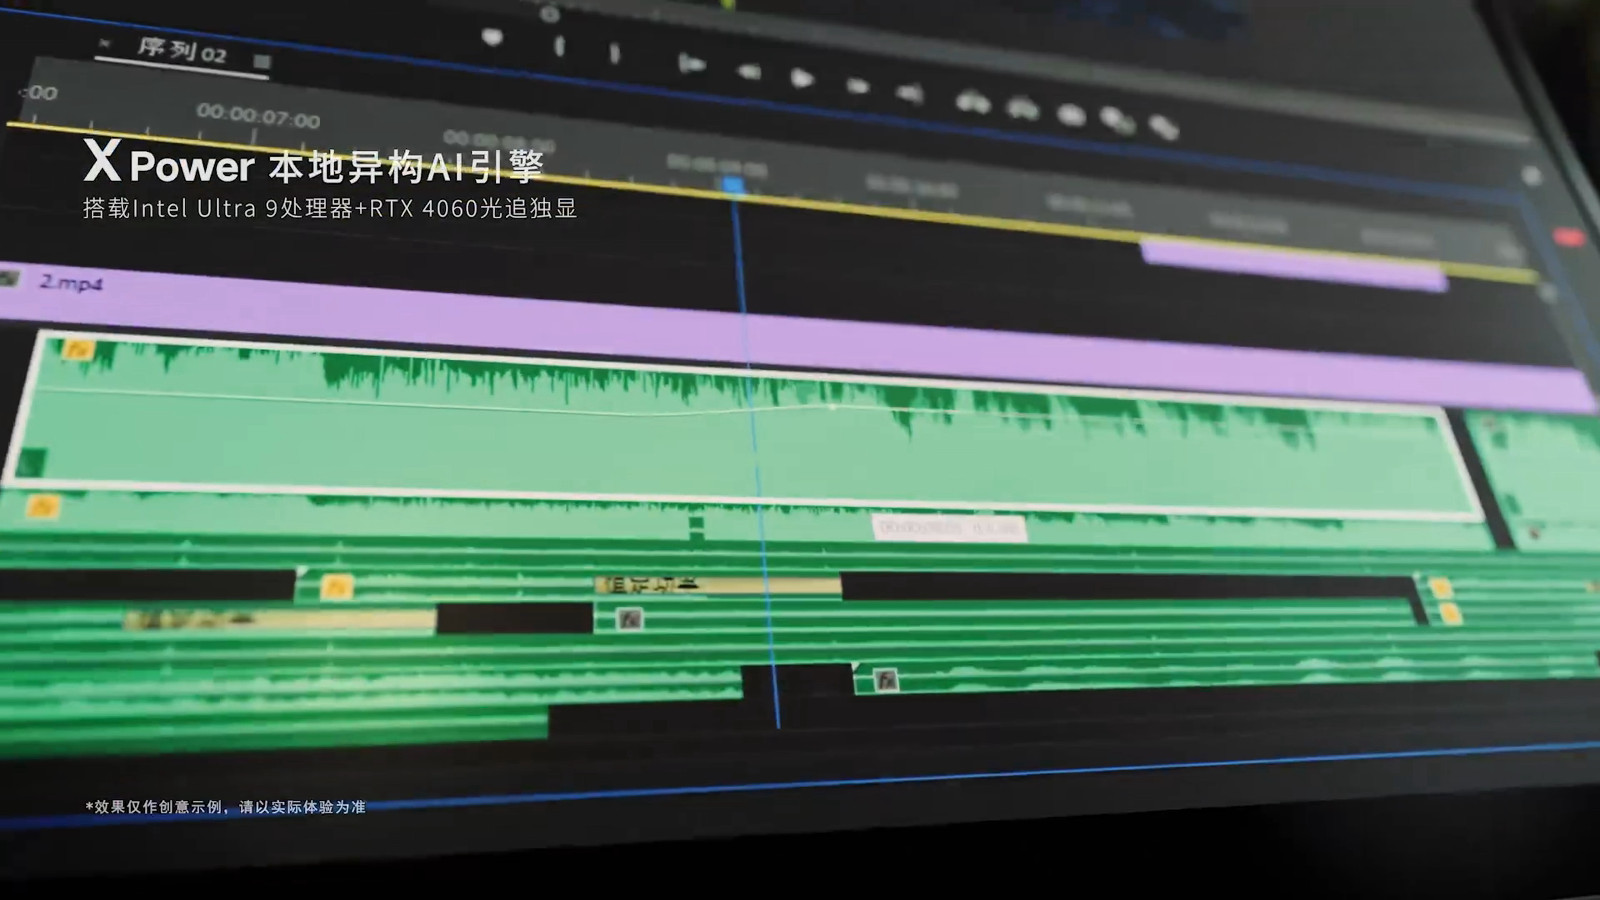Step forward one frame
Image resolution: width=1600 pixels, height=900 pixels.
click(x=857, y=86)
